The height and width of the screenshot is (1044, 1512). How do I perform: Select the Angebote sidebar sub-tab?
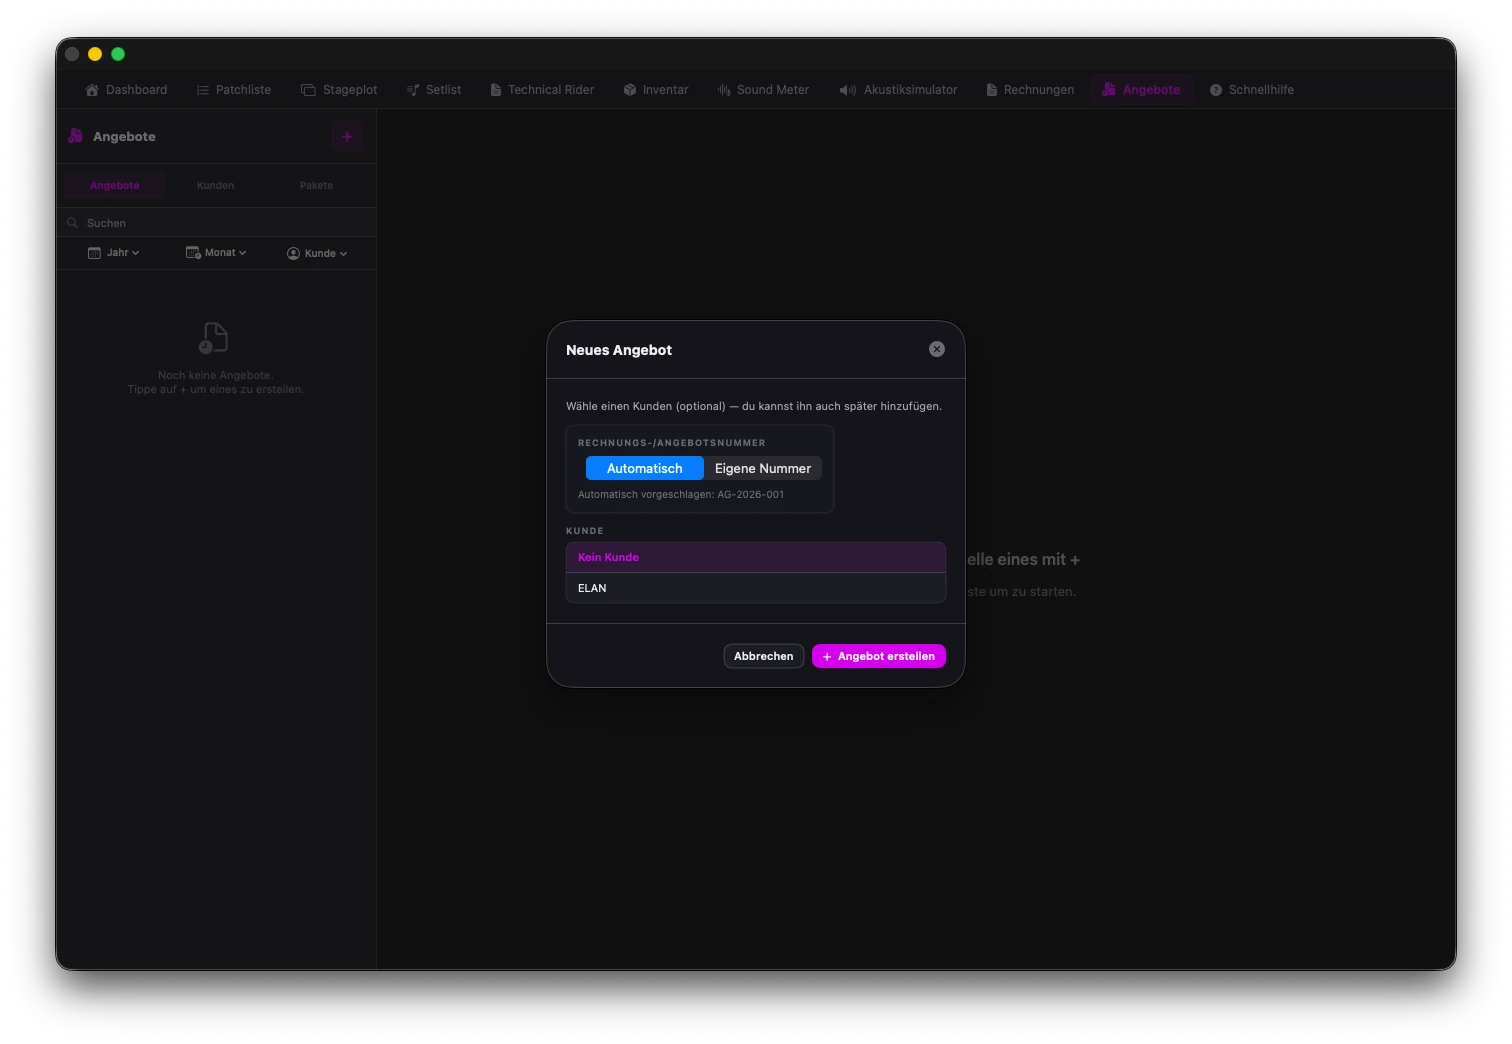click(x=115, y=185)
